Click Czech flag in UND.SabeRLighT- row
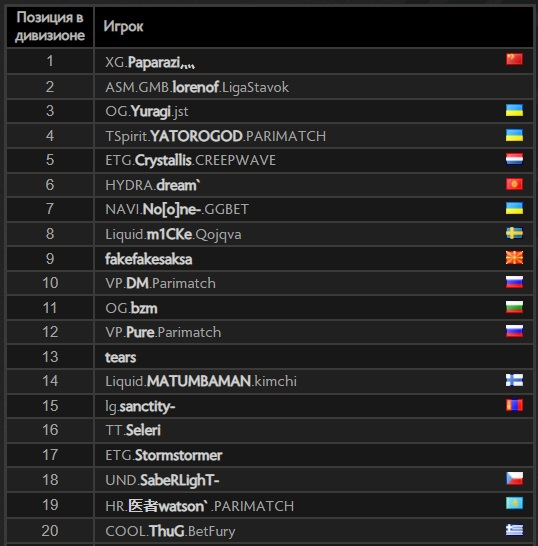538x546 pixels. pyautogui.click(x=514, y=478)
